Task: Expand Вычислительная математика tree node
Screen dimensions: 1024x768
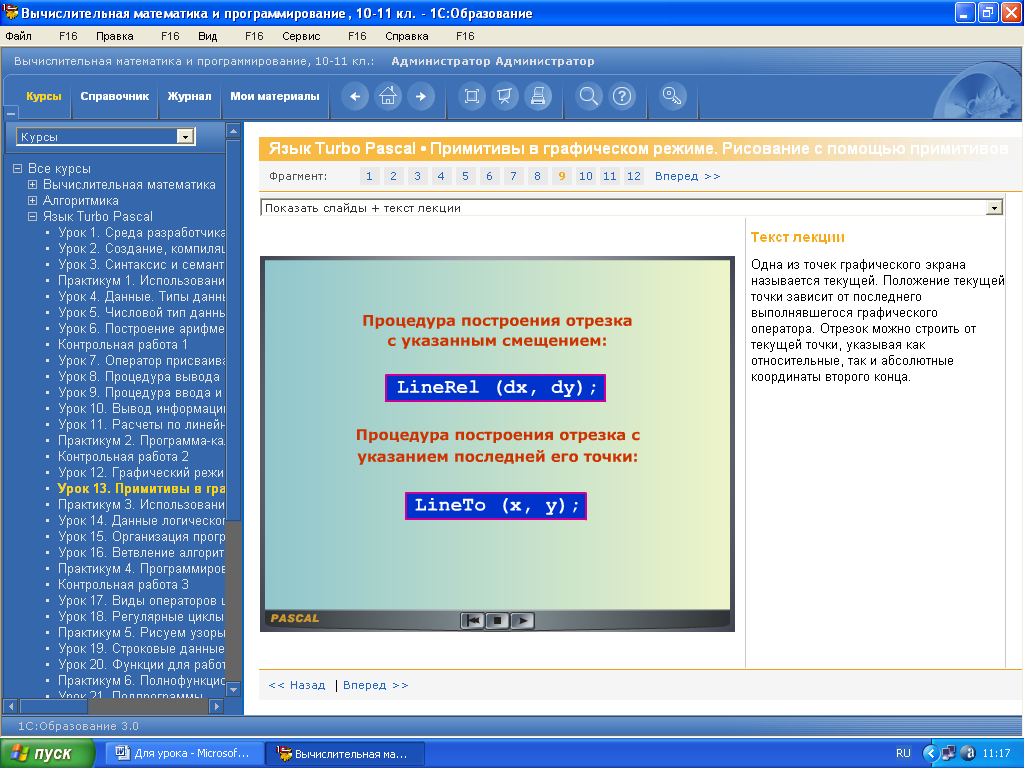Action: pos(33,184)
